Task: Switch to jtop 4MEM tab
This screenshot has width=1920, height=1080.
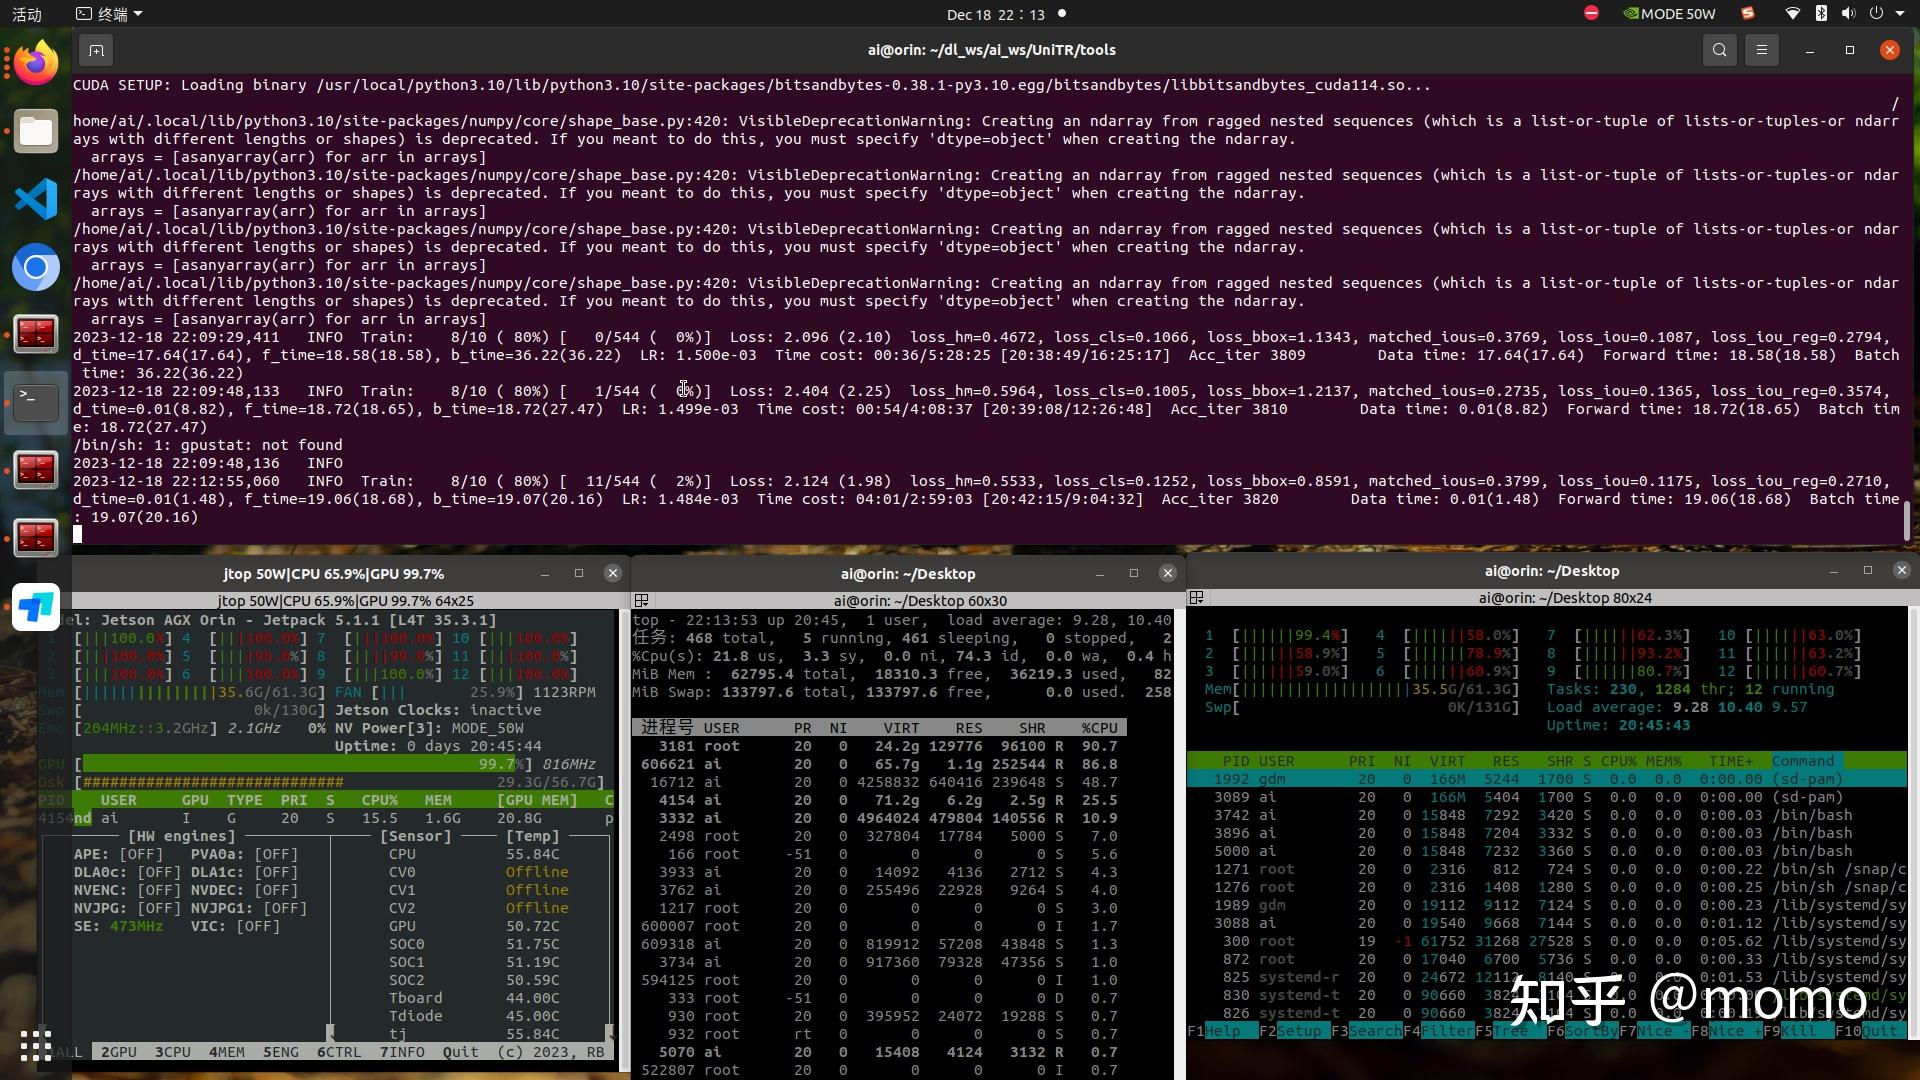Action: pos(226,1052)
